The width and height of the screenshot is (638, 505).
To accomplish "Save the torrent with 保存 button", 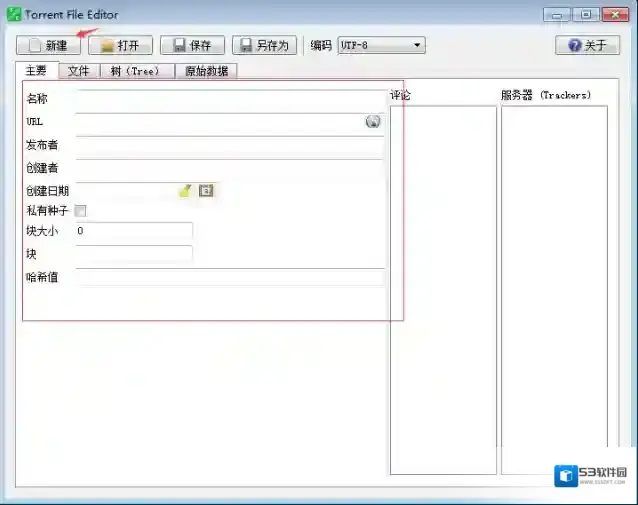I will (x=192, y=46).
